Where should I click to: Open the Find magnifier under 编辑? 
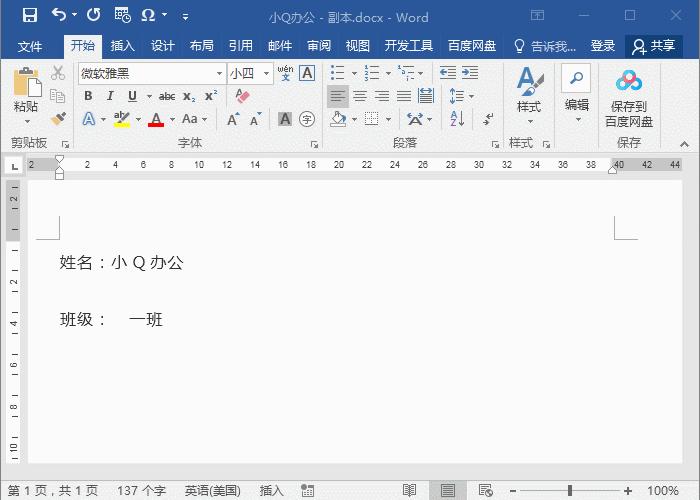[x=576, y=78]
